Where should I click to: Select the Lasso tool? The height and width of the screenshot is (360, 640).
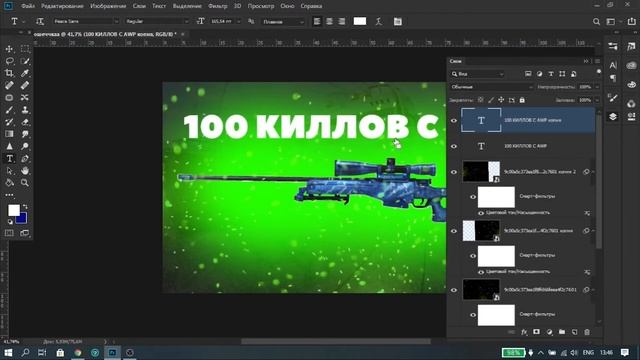coord(9,61)
